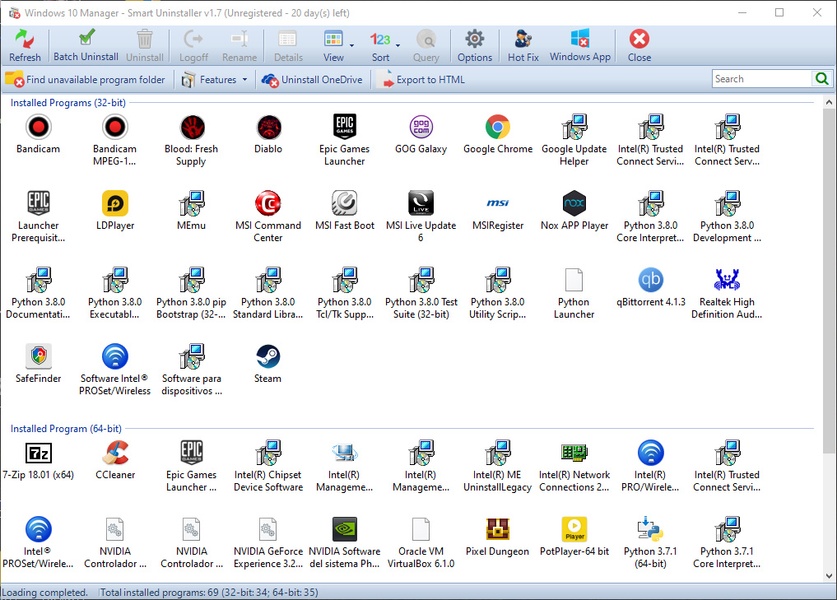Open the Options gear icon

tap(475, 45)
